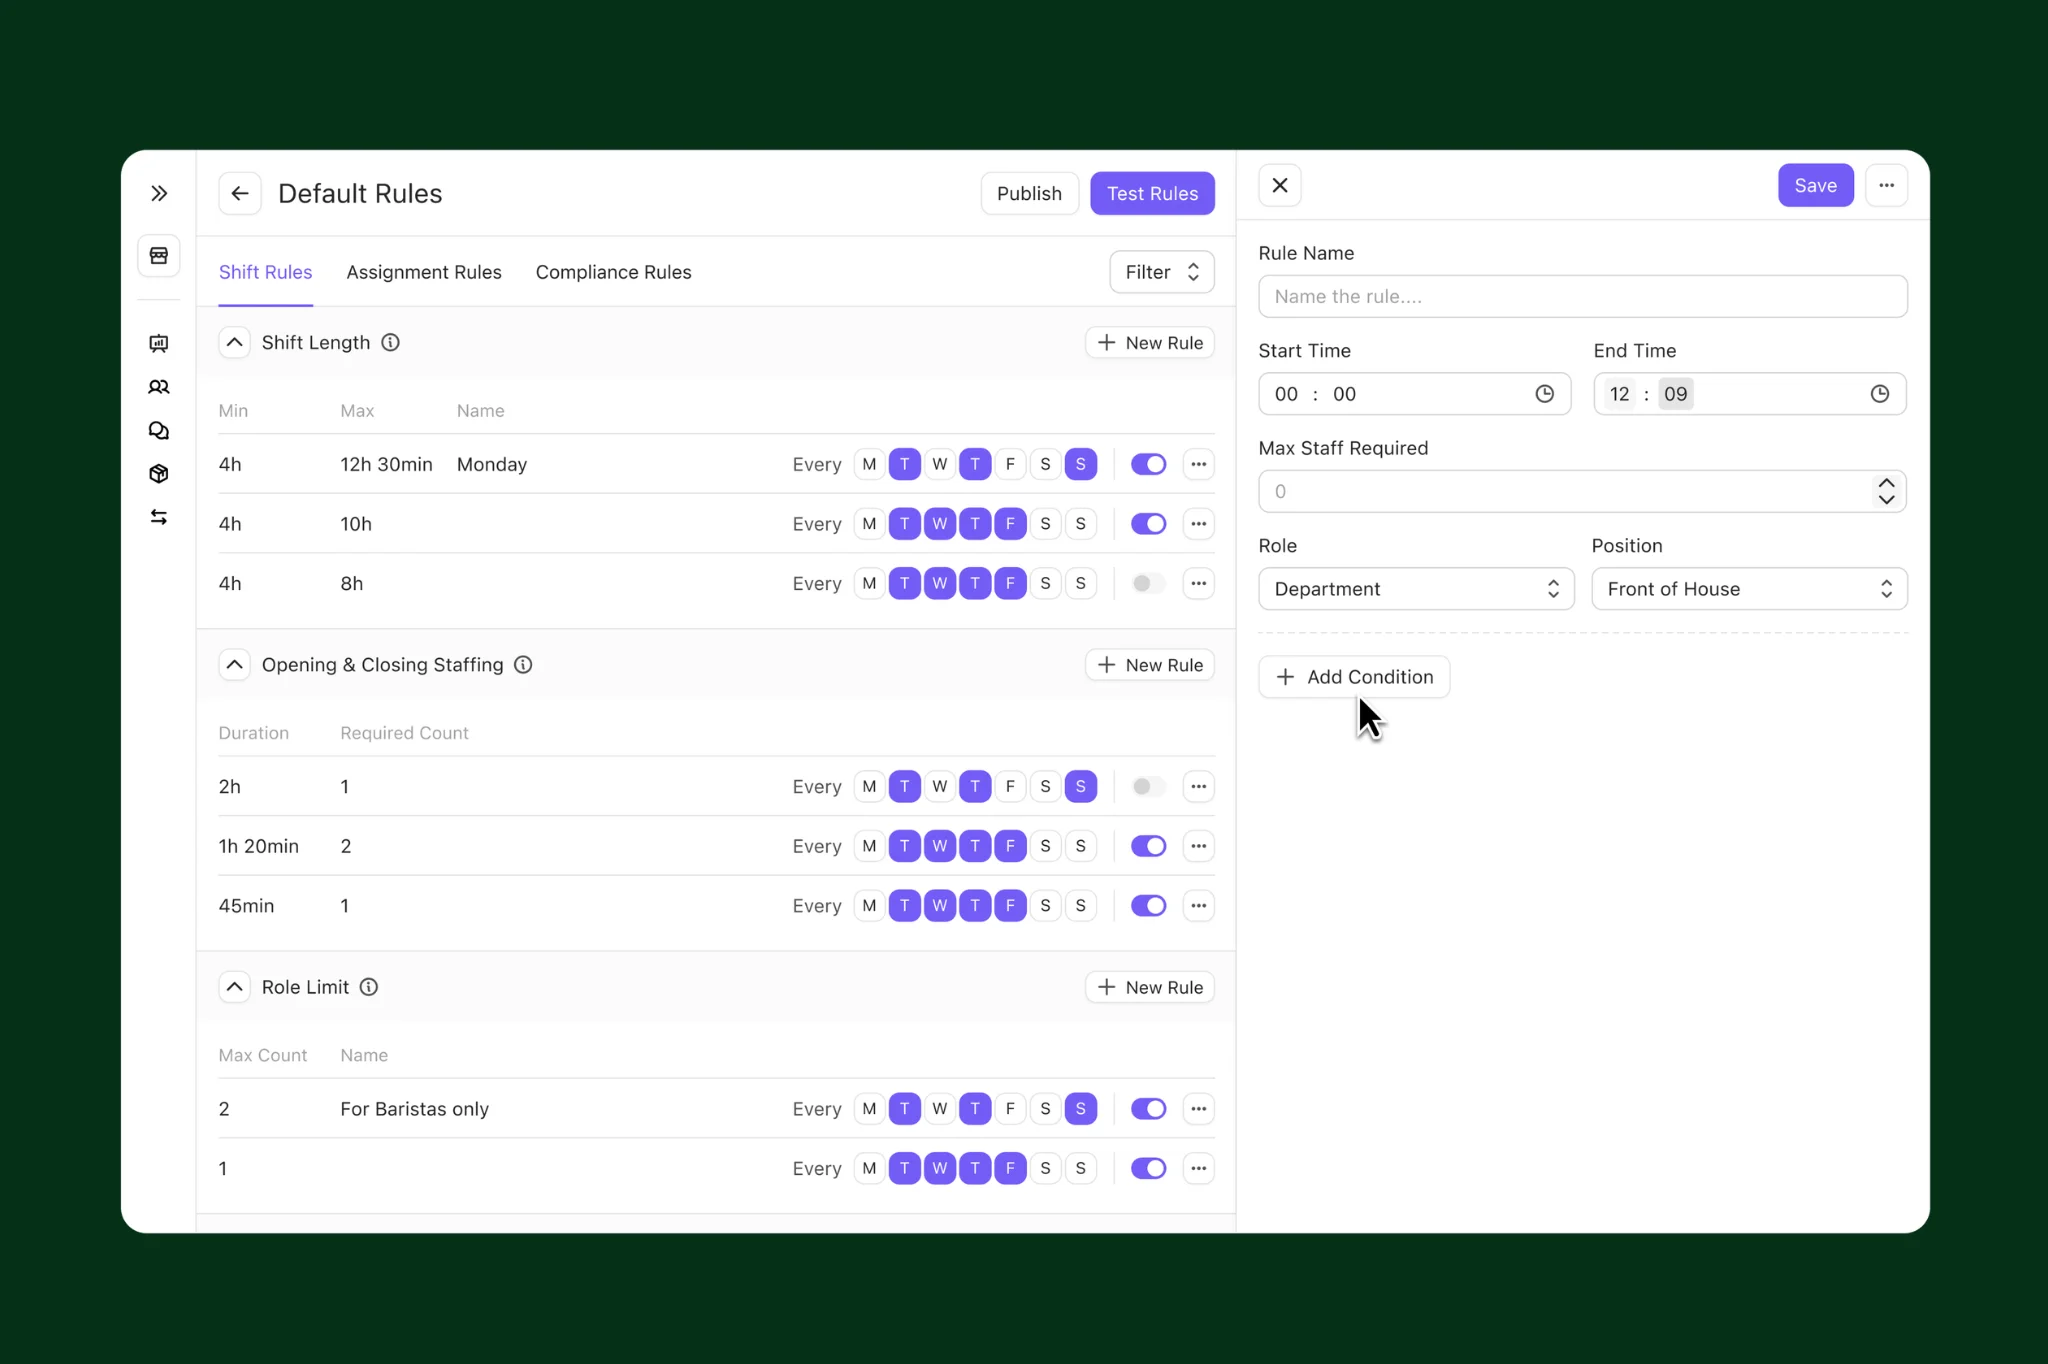Open the Front of House position dropdown
Viewport: 2048px width, 1364px height.
tap(1748, 589)
